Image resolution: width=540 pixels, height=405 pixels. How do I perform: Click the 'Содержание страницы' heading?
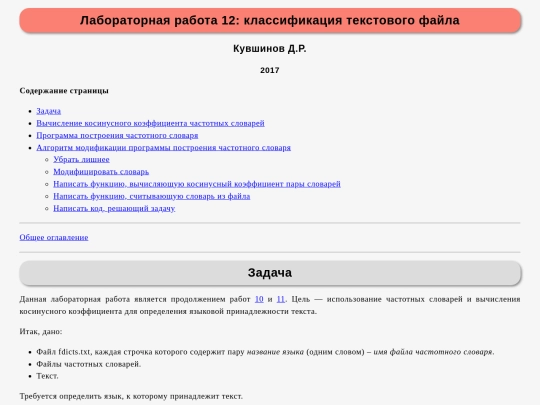pos(64,91)
